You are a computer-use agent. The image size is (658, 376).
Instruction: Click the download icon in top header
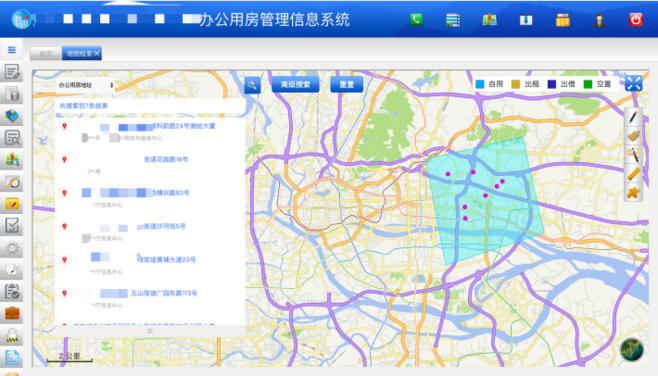(x=526, y=20)
